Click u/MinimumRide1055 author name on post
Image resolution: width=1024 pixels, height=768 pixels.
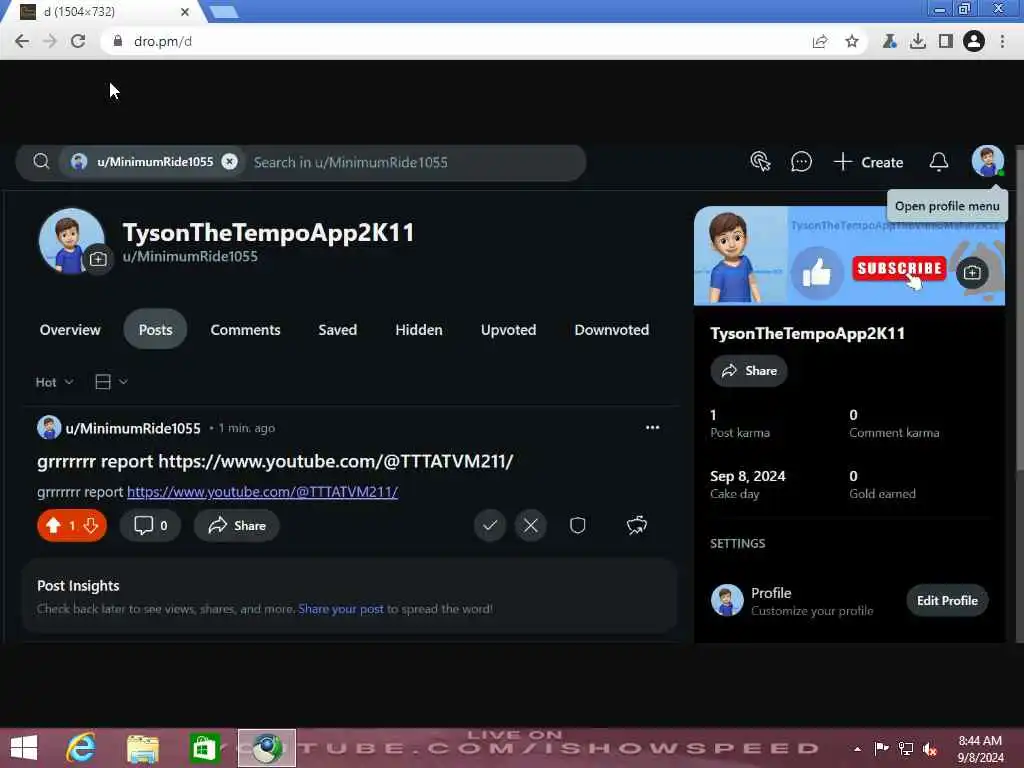pyautogui.click(x=133, y=428)
